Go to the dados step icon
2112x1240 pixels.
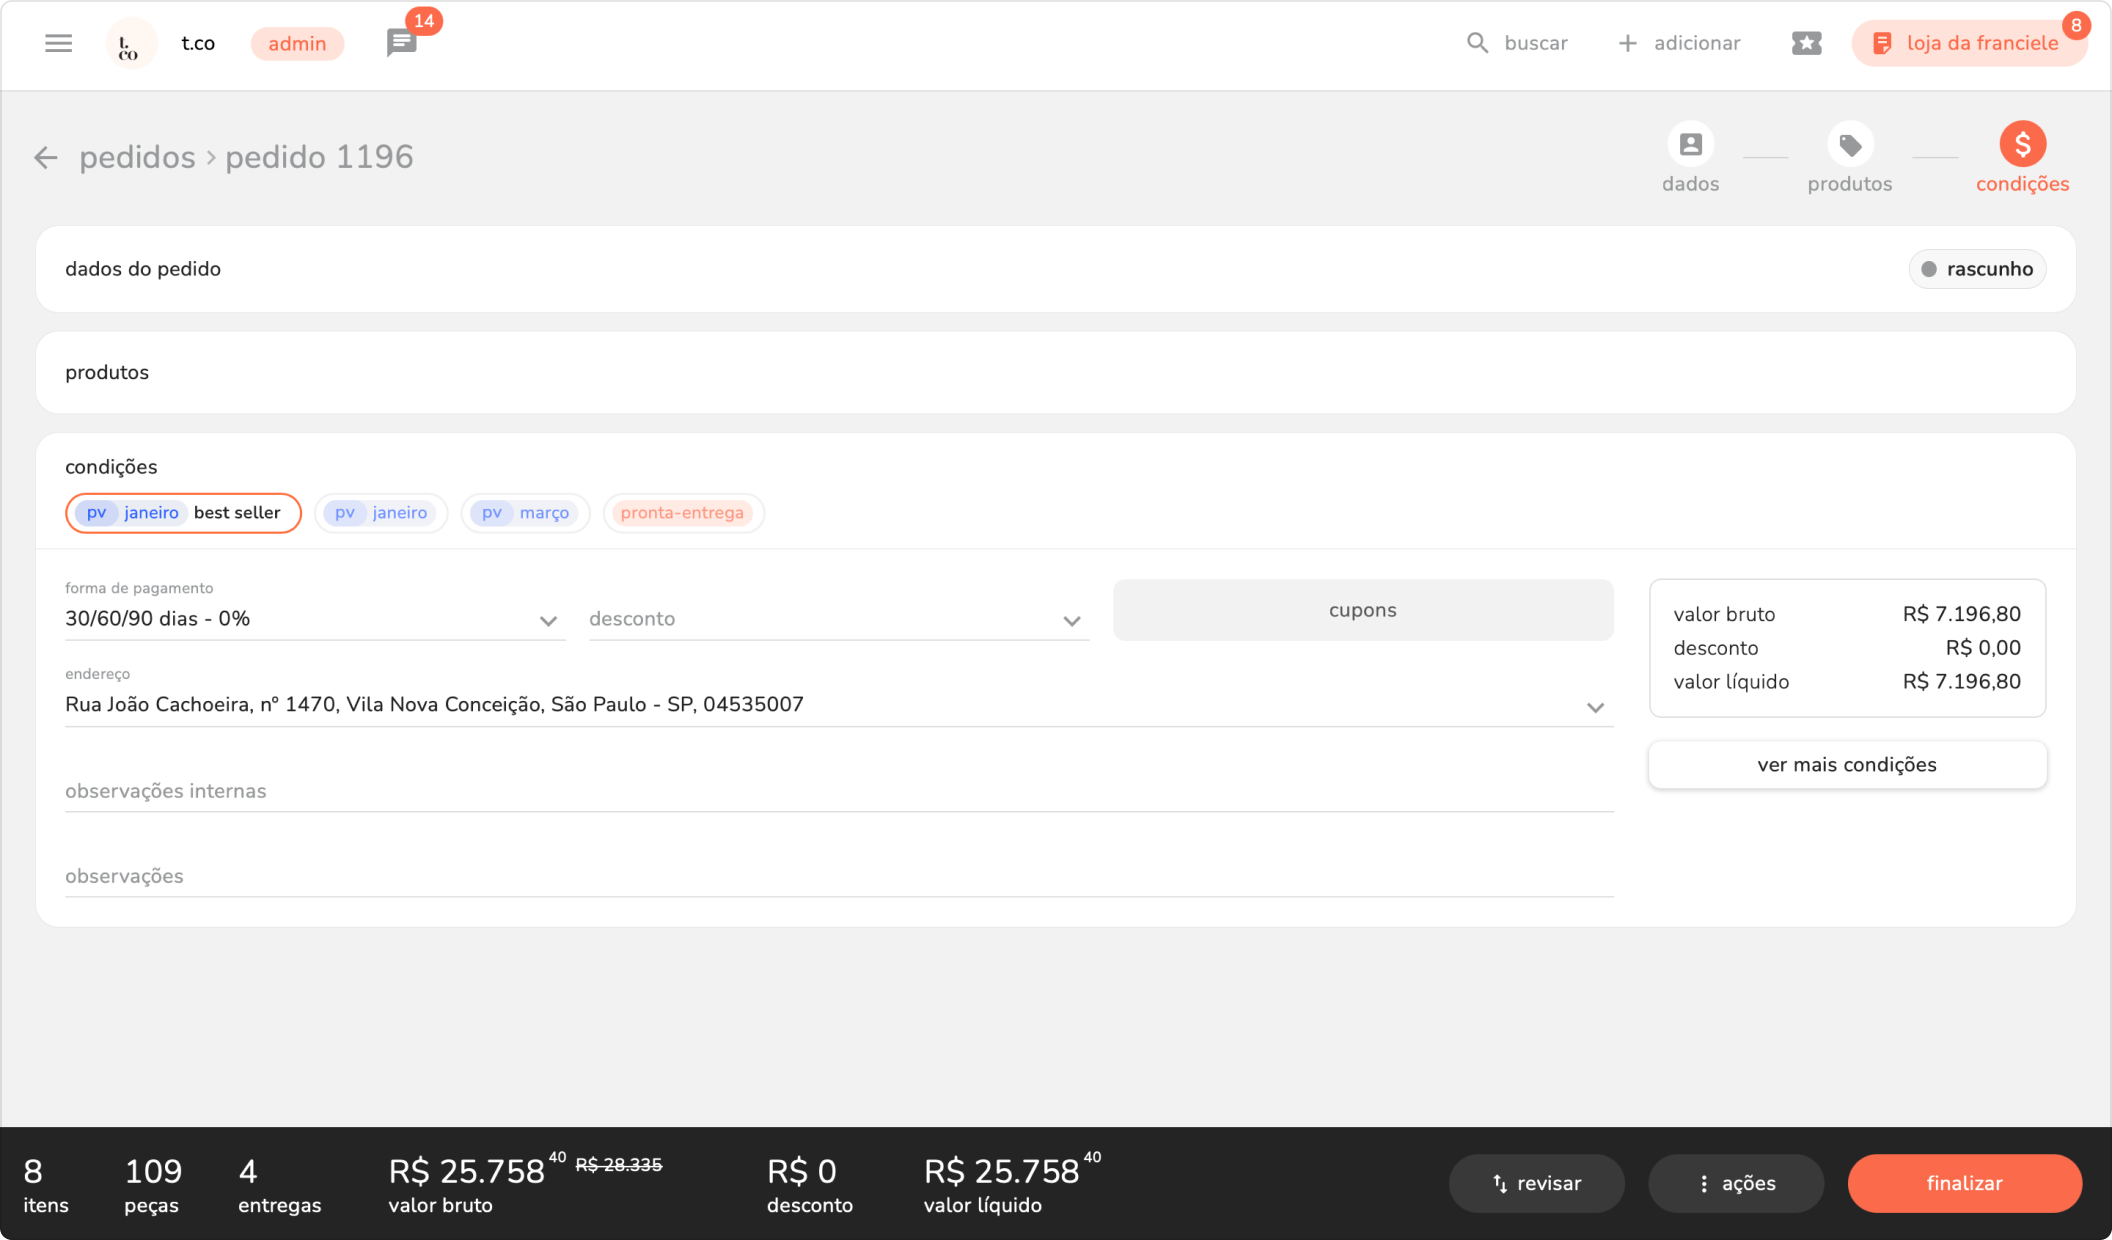point(1690,145)
